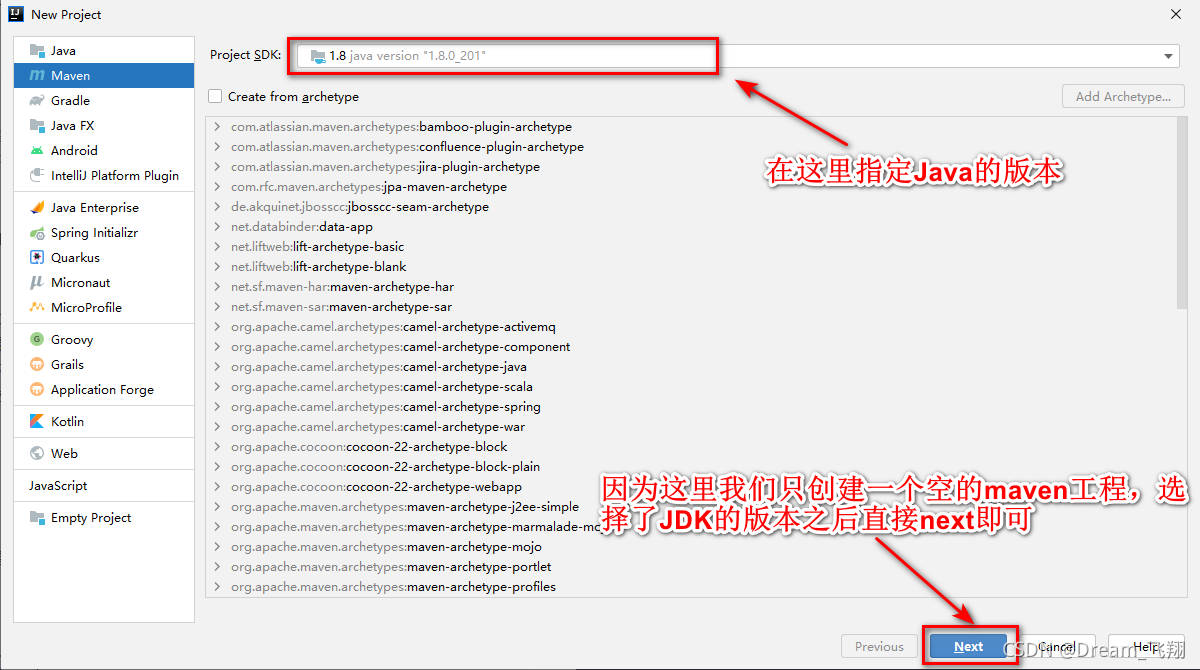
Task: Click the Next button
Action: tap(968, 646)
